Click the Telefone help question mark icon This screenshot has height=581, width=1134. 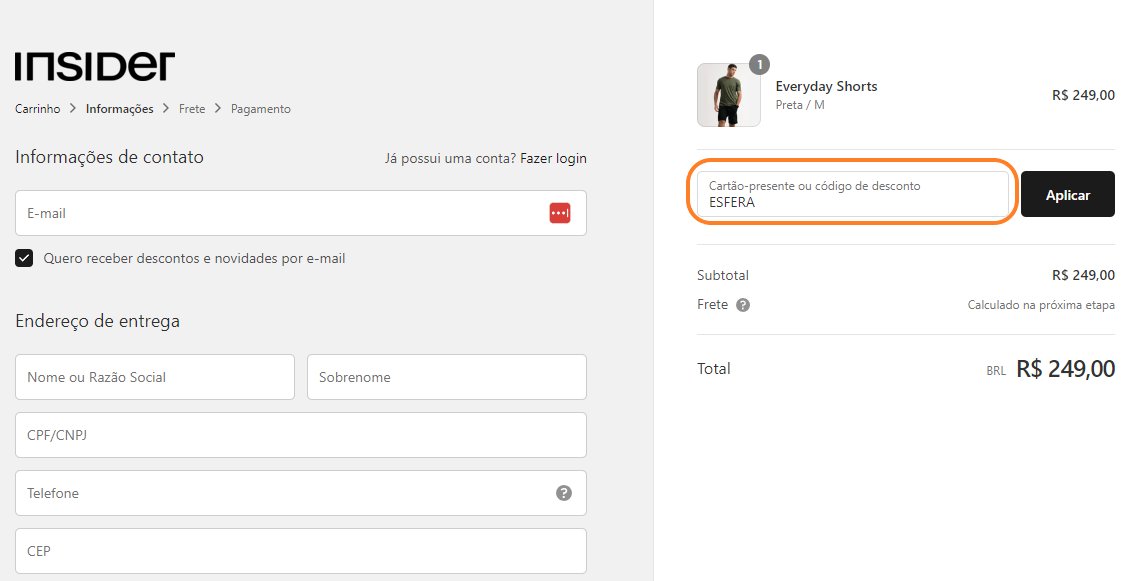(563, 493)
